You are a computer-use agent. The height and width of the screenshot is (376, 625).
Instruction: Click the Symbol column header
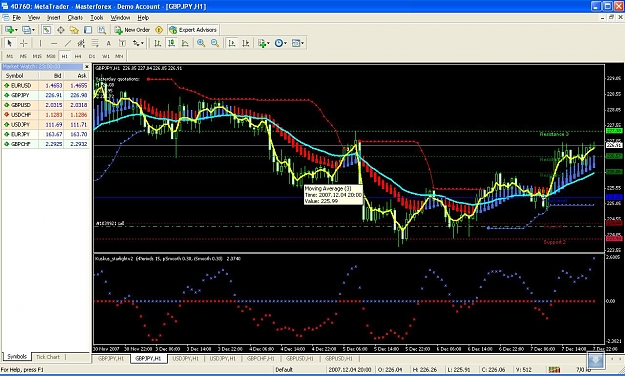[20, 76]
